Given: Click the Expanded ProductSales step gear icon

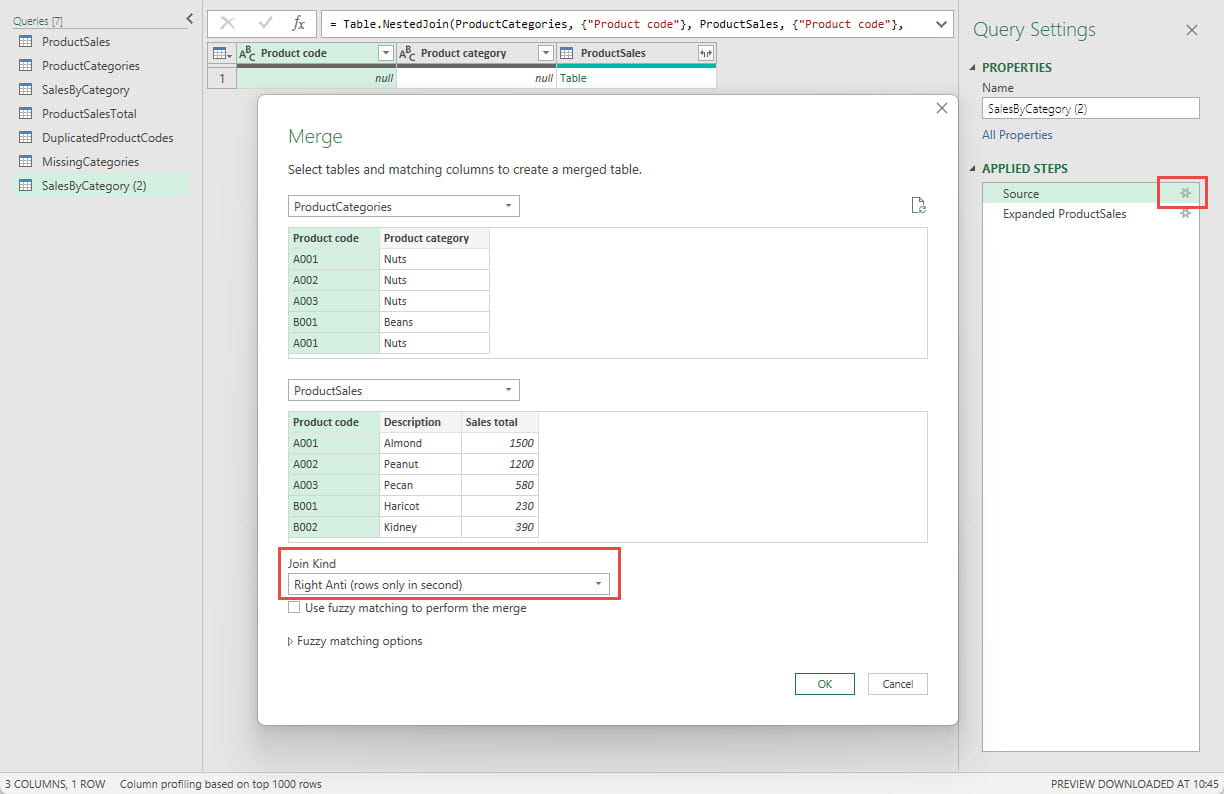Looking at the screenshot, I should point(1185,214).
